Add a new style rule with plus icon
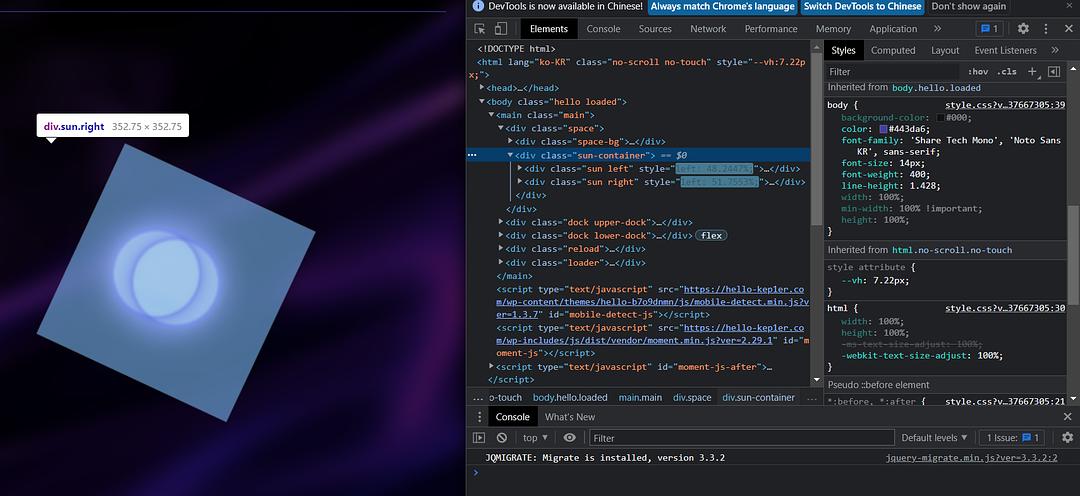 click(1032, 72)
